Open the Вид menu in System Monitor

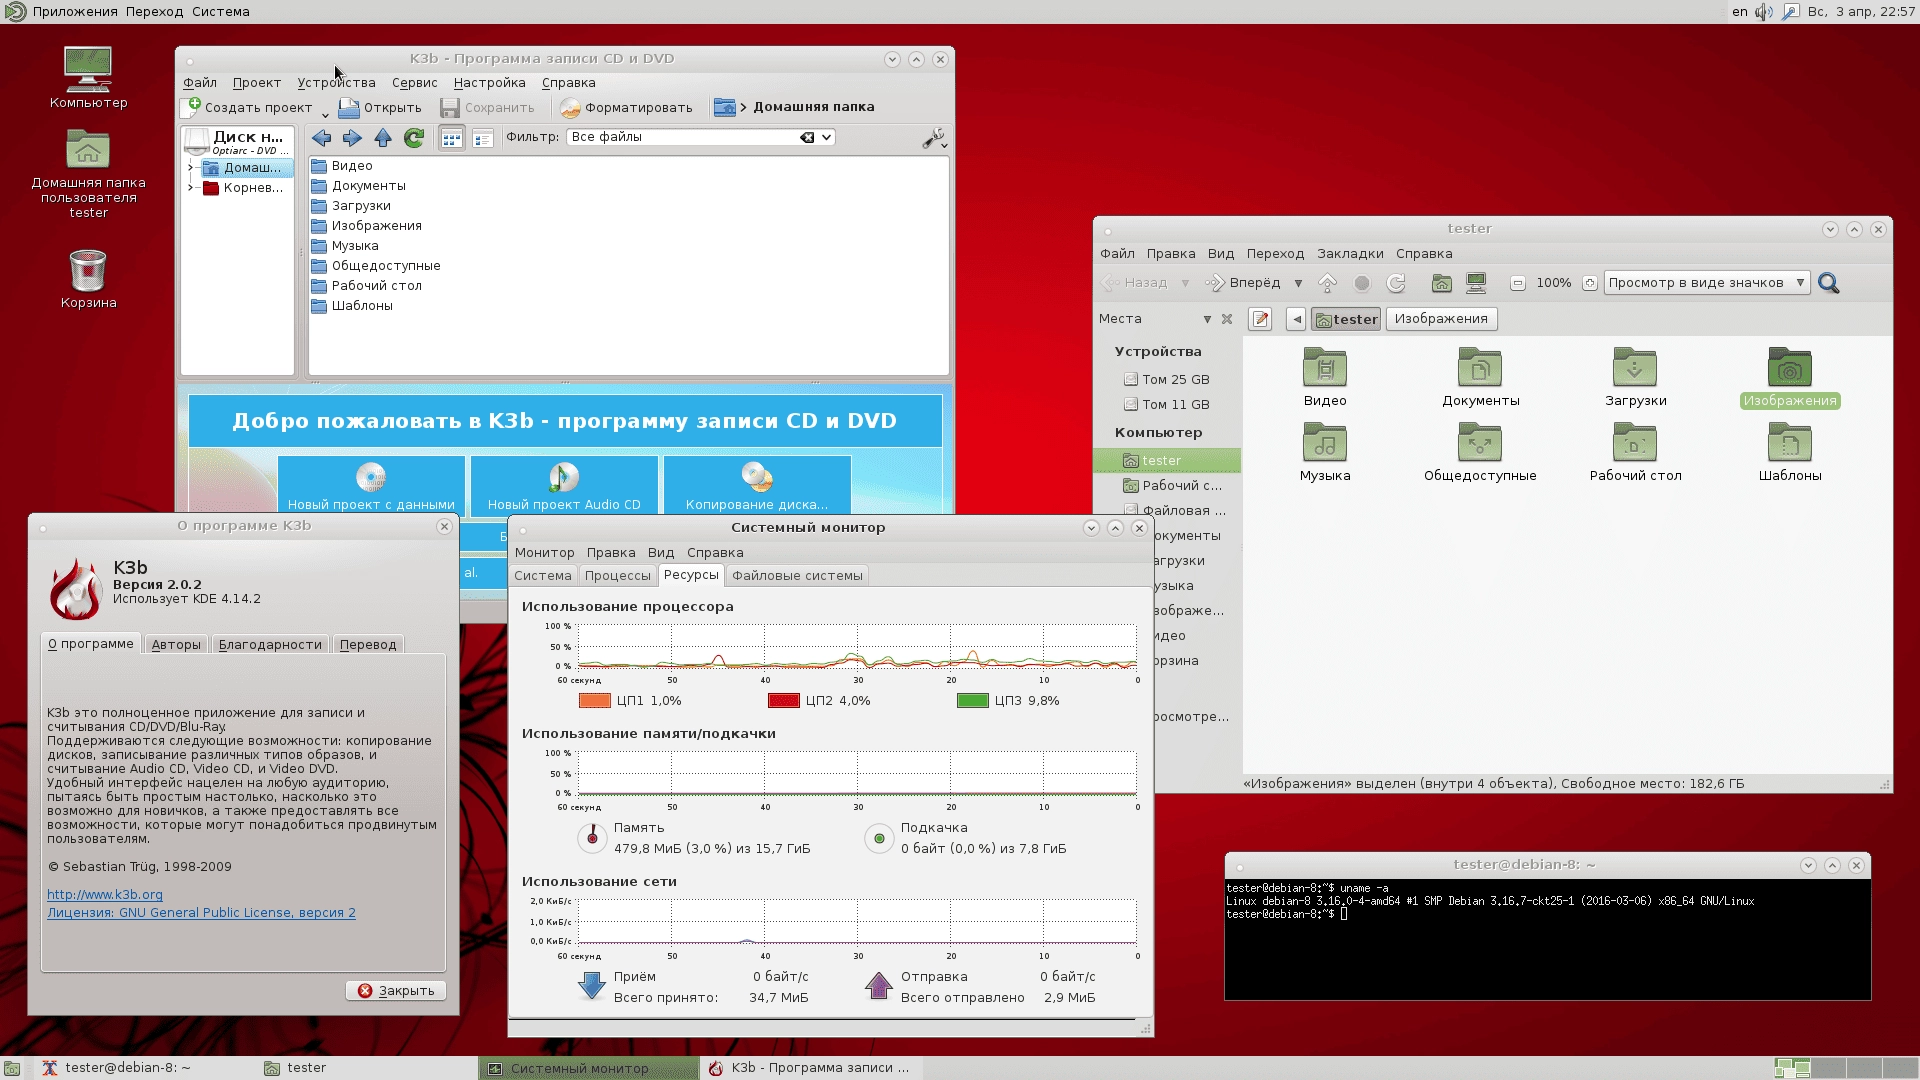tap(661, 553)
